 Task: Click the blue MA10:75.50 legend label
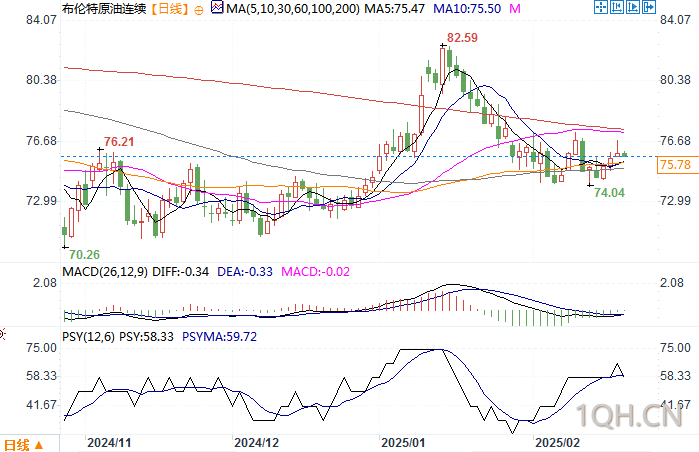tap(467, 8)
